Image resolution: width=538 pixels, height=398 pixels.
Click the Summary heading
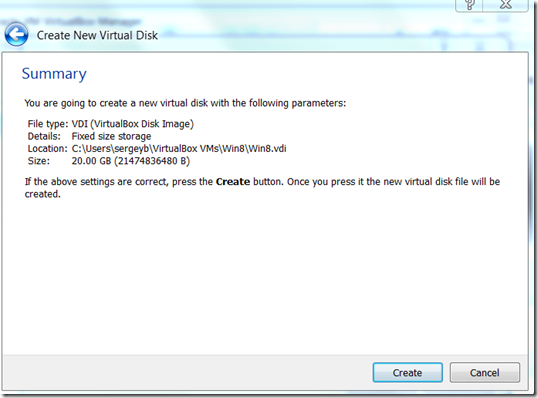pos(54,74)
